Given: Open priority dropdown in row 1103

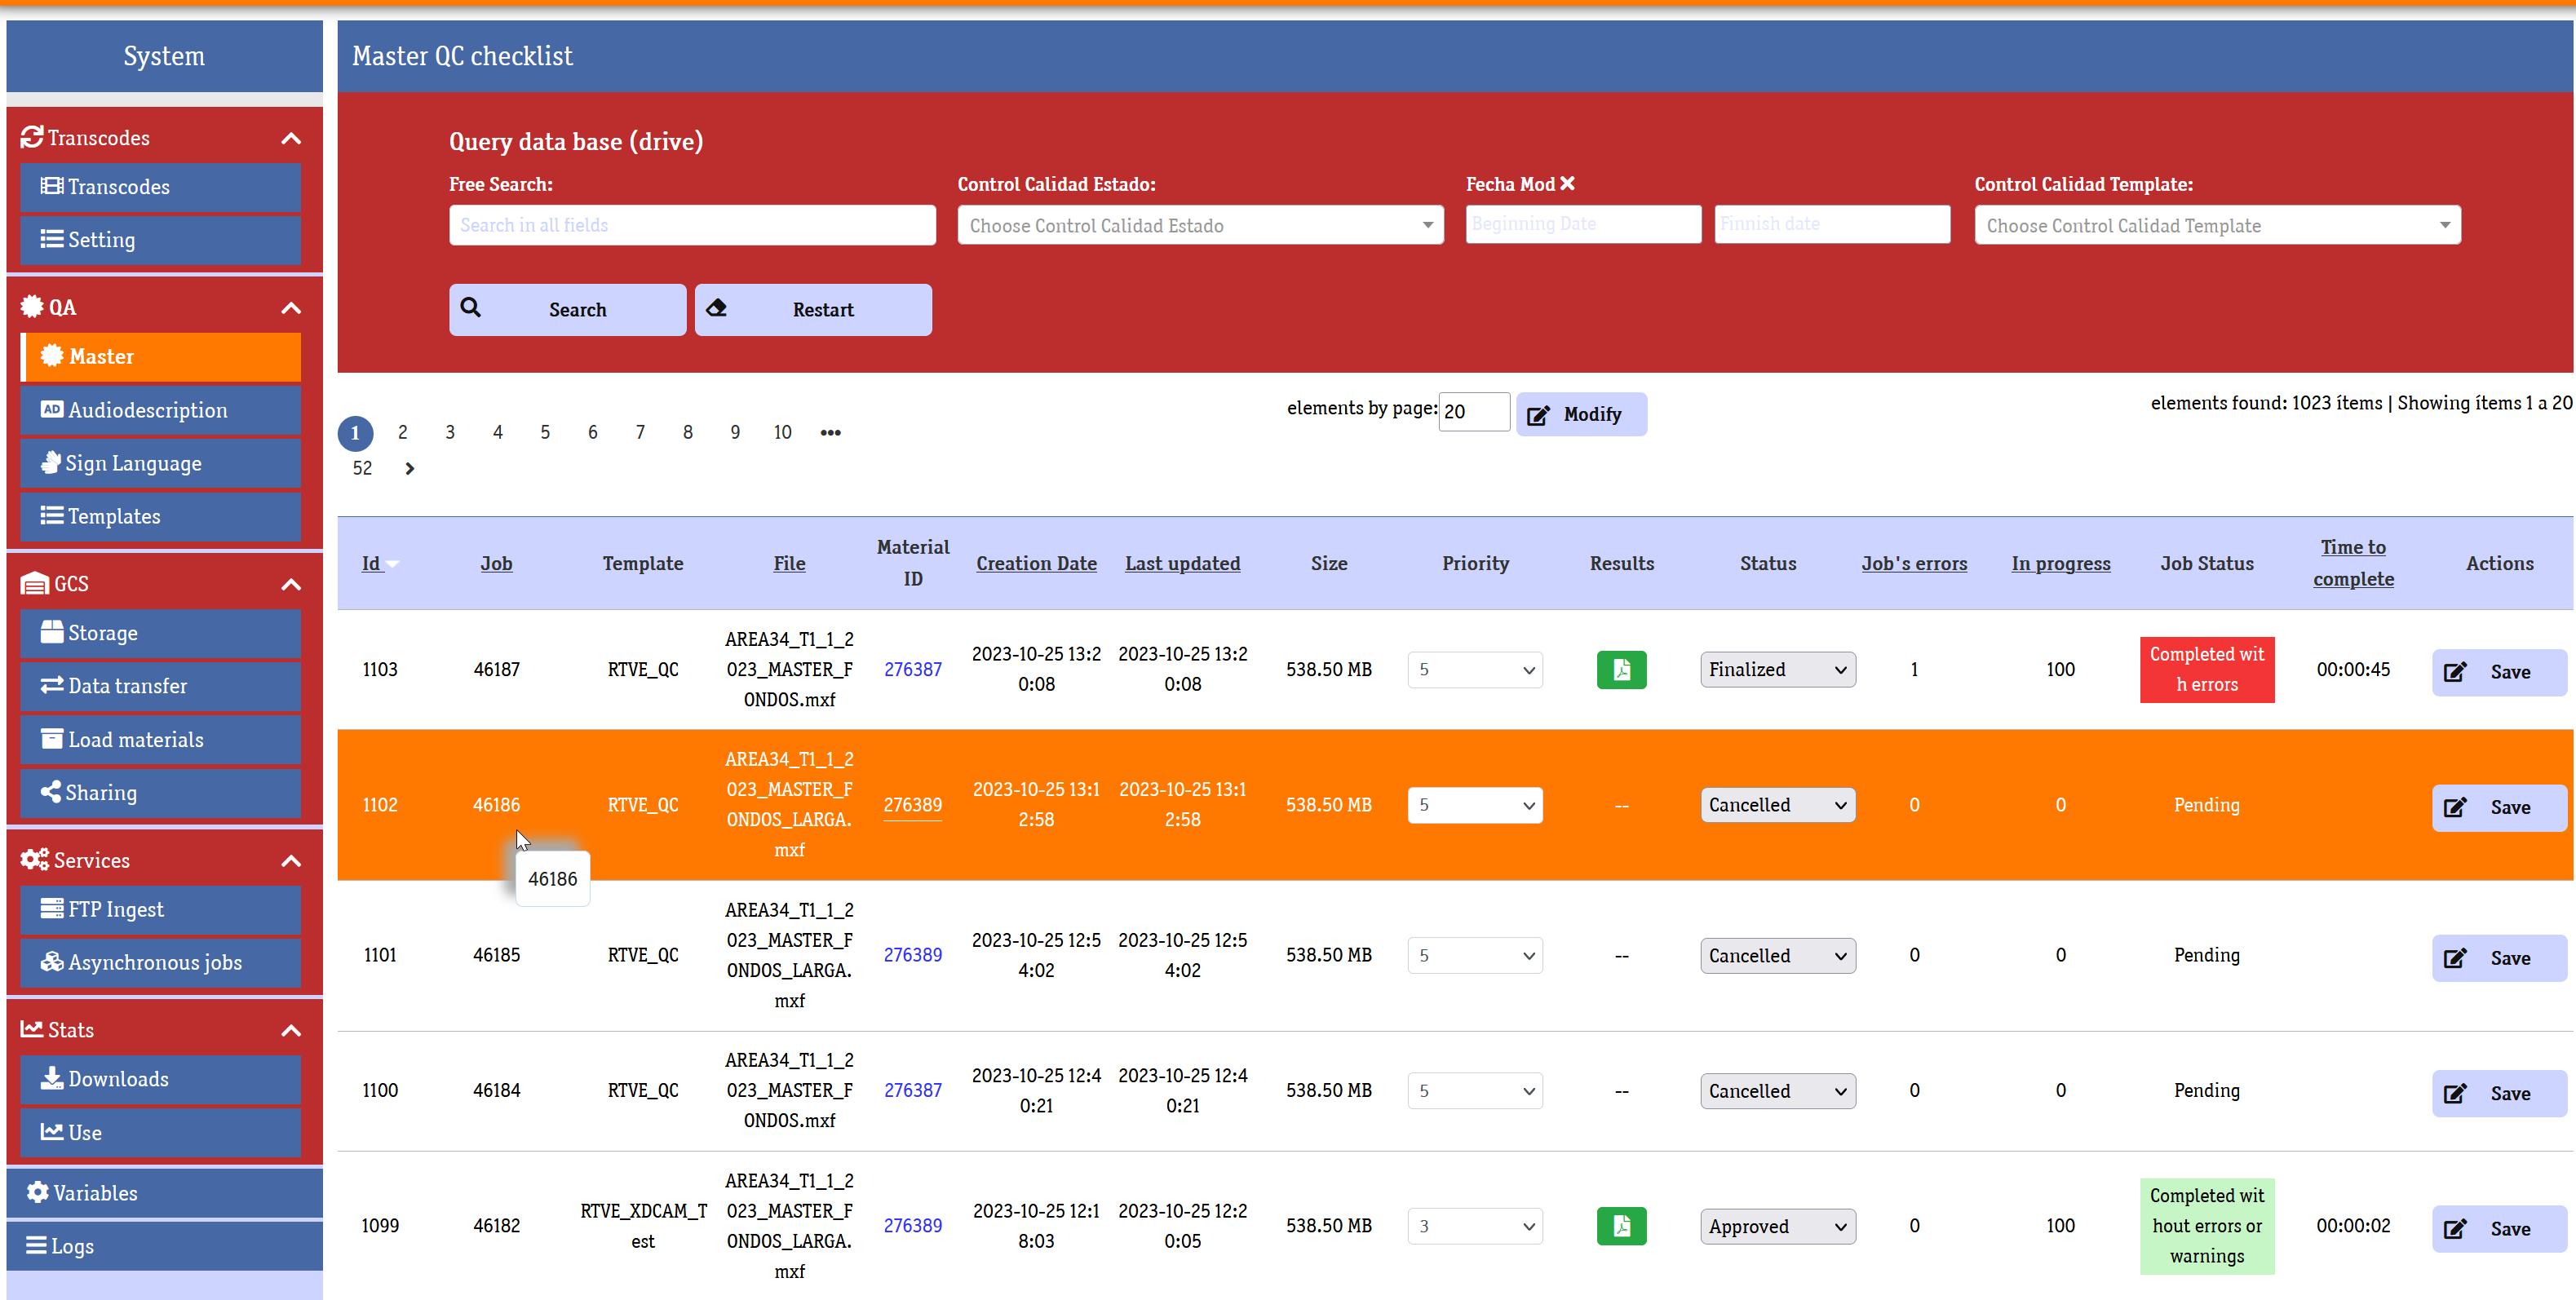Looking at the screenshot, I should [x=1475, y=670].
